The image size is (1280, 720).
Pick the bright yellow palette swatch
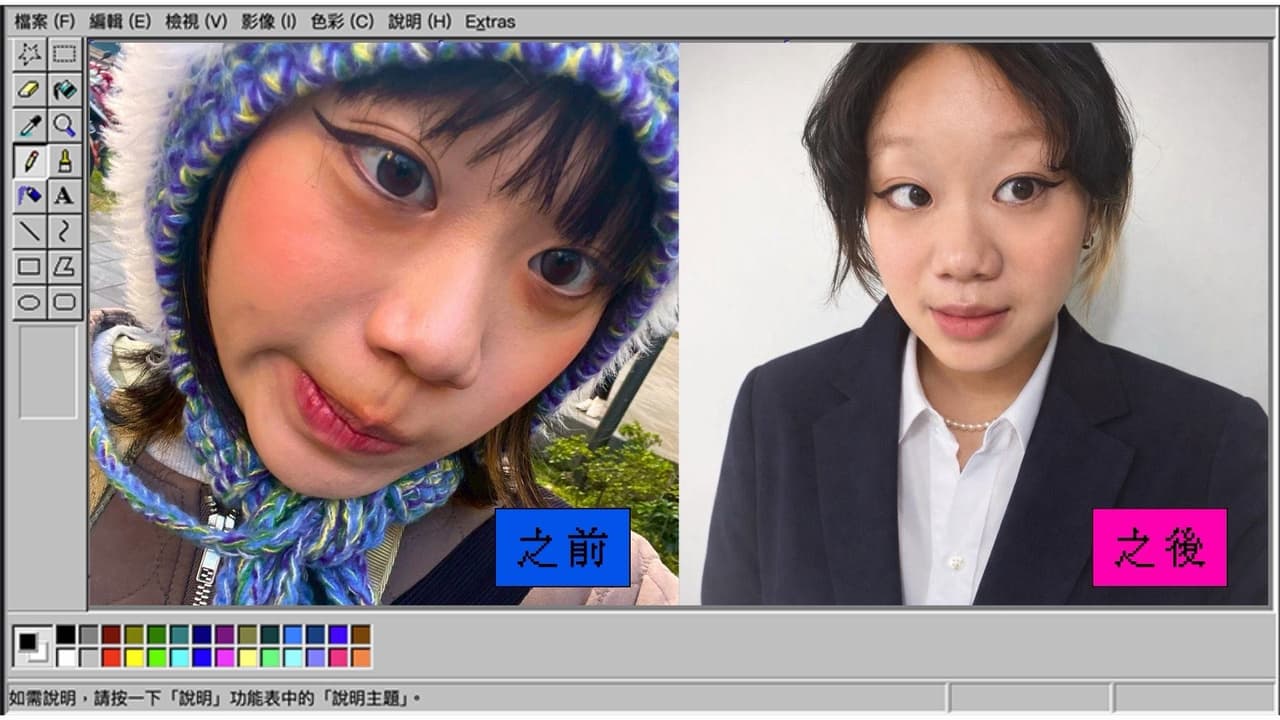click(134, 658)
